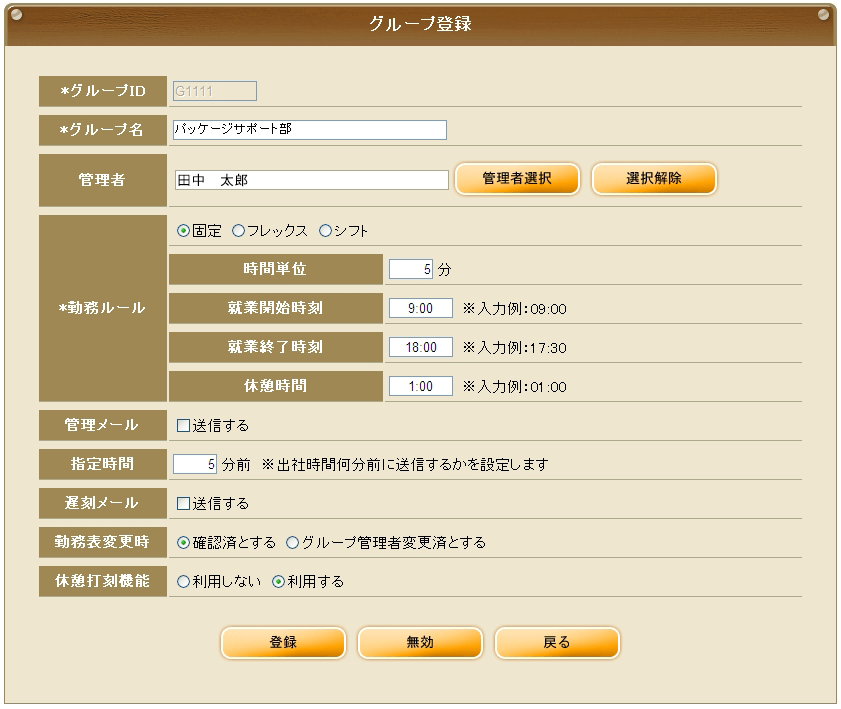The width and height of the screenshot is (841, 709).
Task: Select the 固定 work rule radio button
Action: point(183,231)
